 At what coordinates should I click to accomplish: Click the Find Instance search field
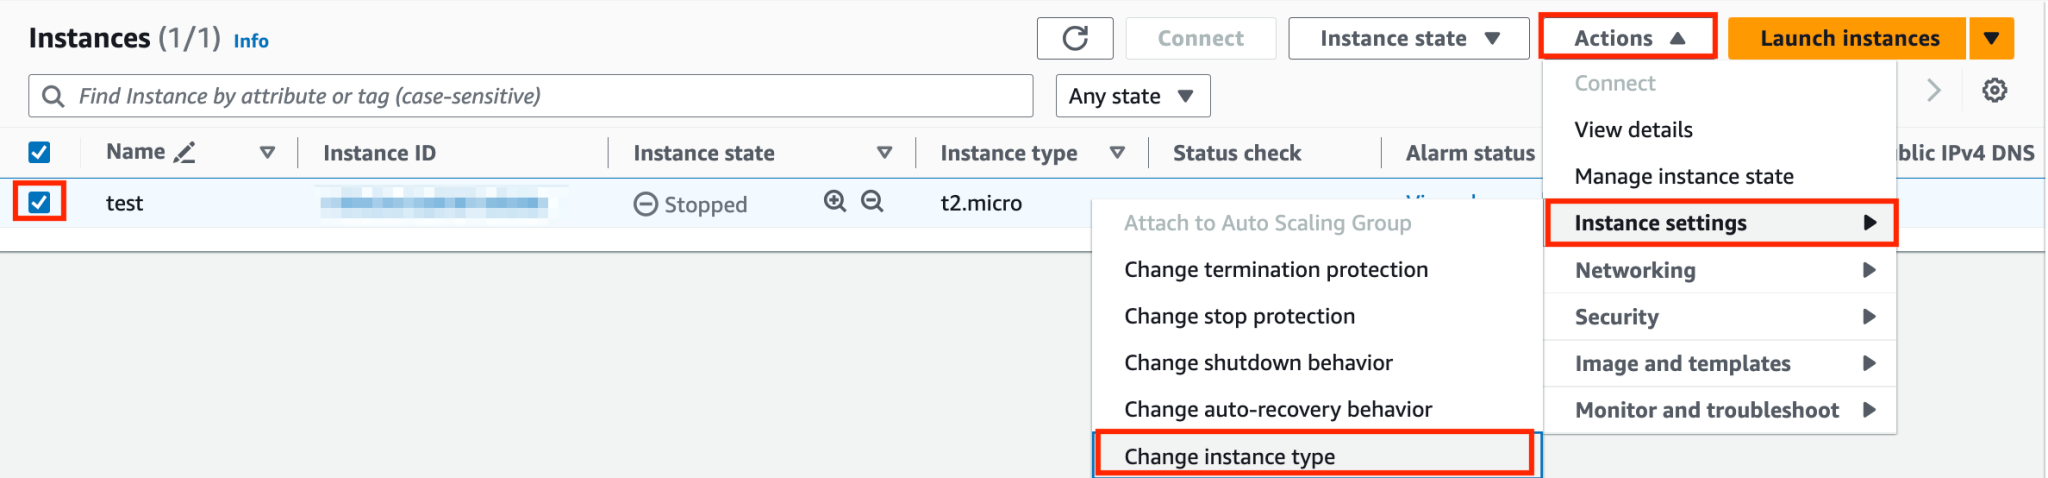[531, 96]
